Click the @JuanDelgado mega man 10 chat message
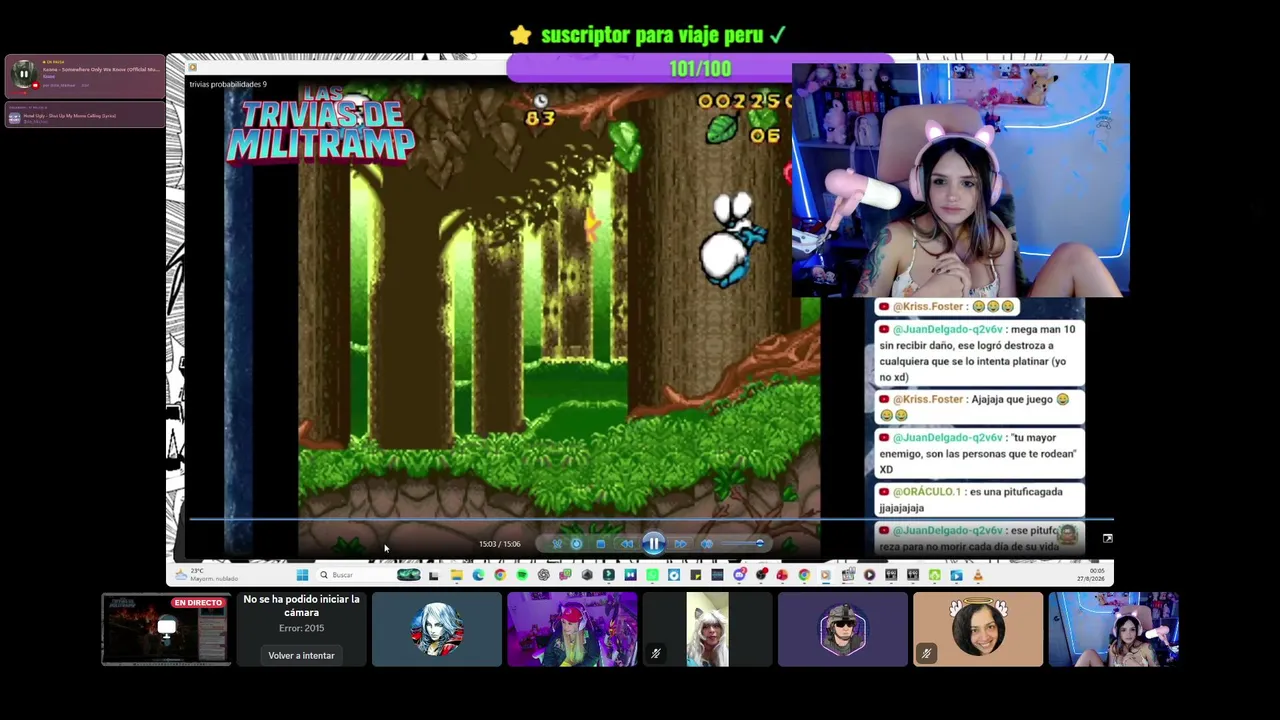 tap(979, 353)
